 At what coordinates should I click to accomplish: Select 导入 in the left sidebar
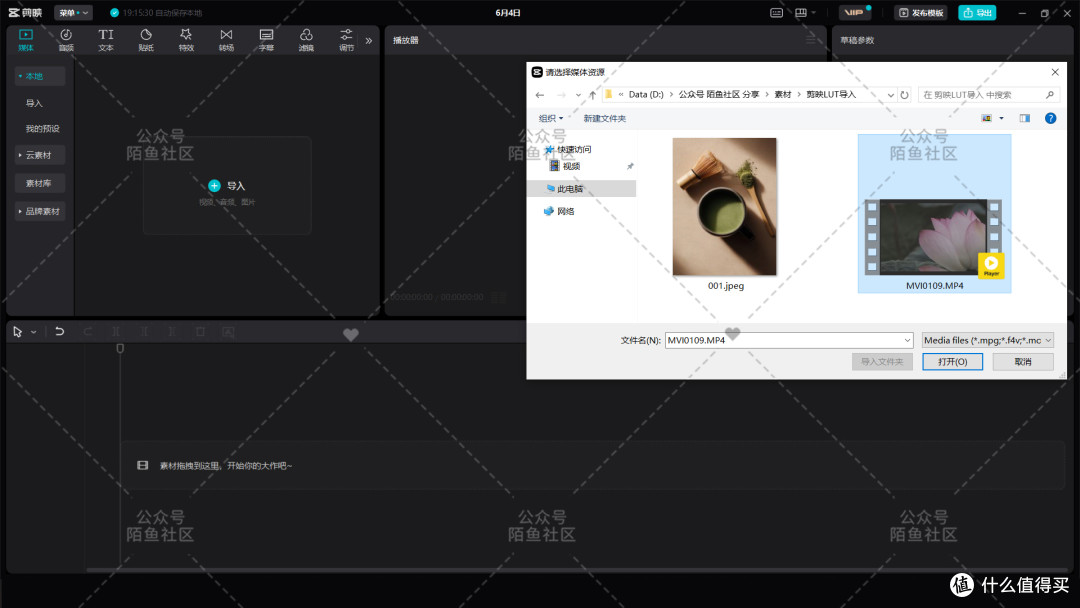point(34,103)
